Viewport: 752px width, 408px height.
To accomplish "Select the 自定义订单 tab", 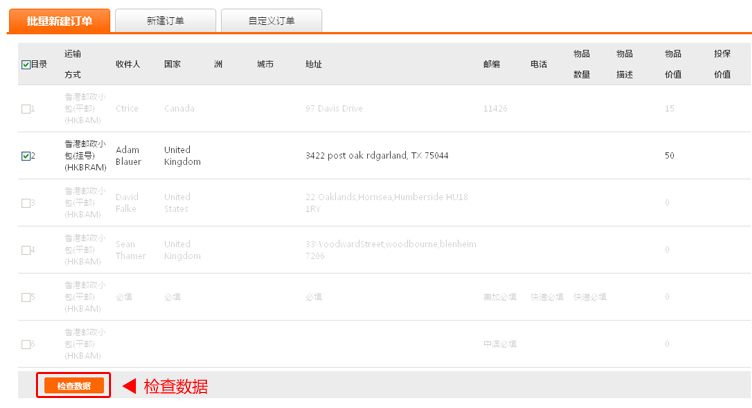I will 271,21.
